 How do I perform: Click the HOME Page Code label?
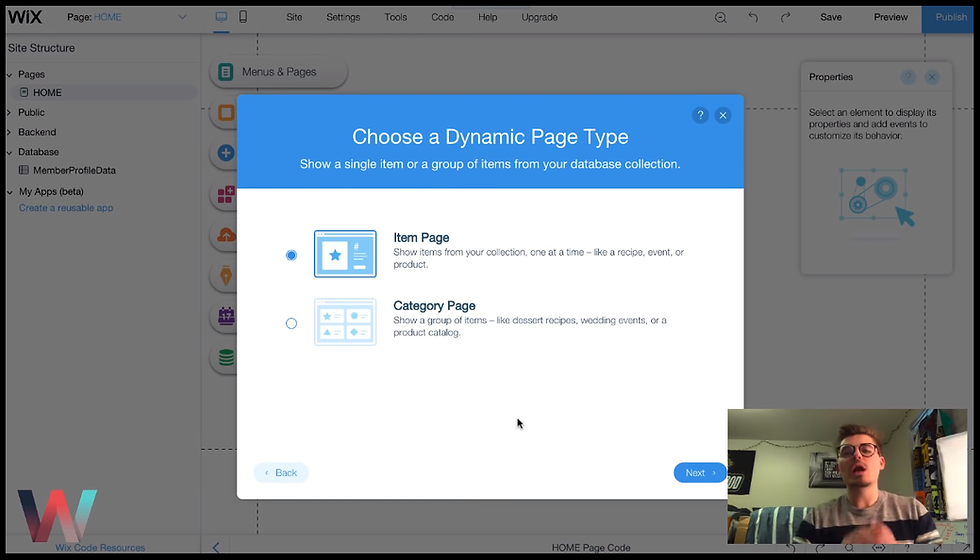coord(591,548)
